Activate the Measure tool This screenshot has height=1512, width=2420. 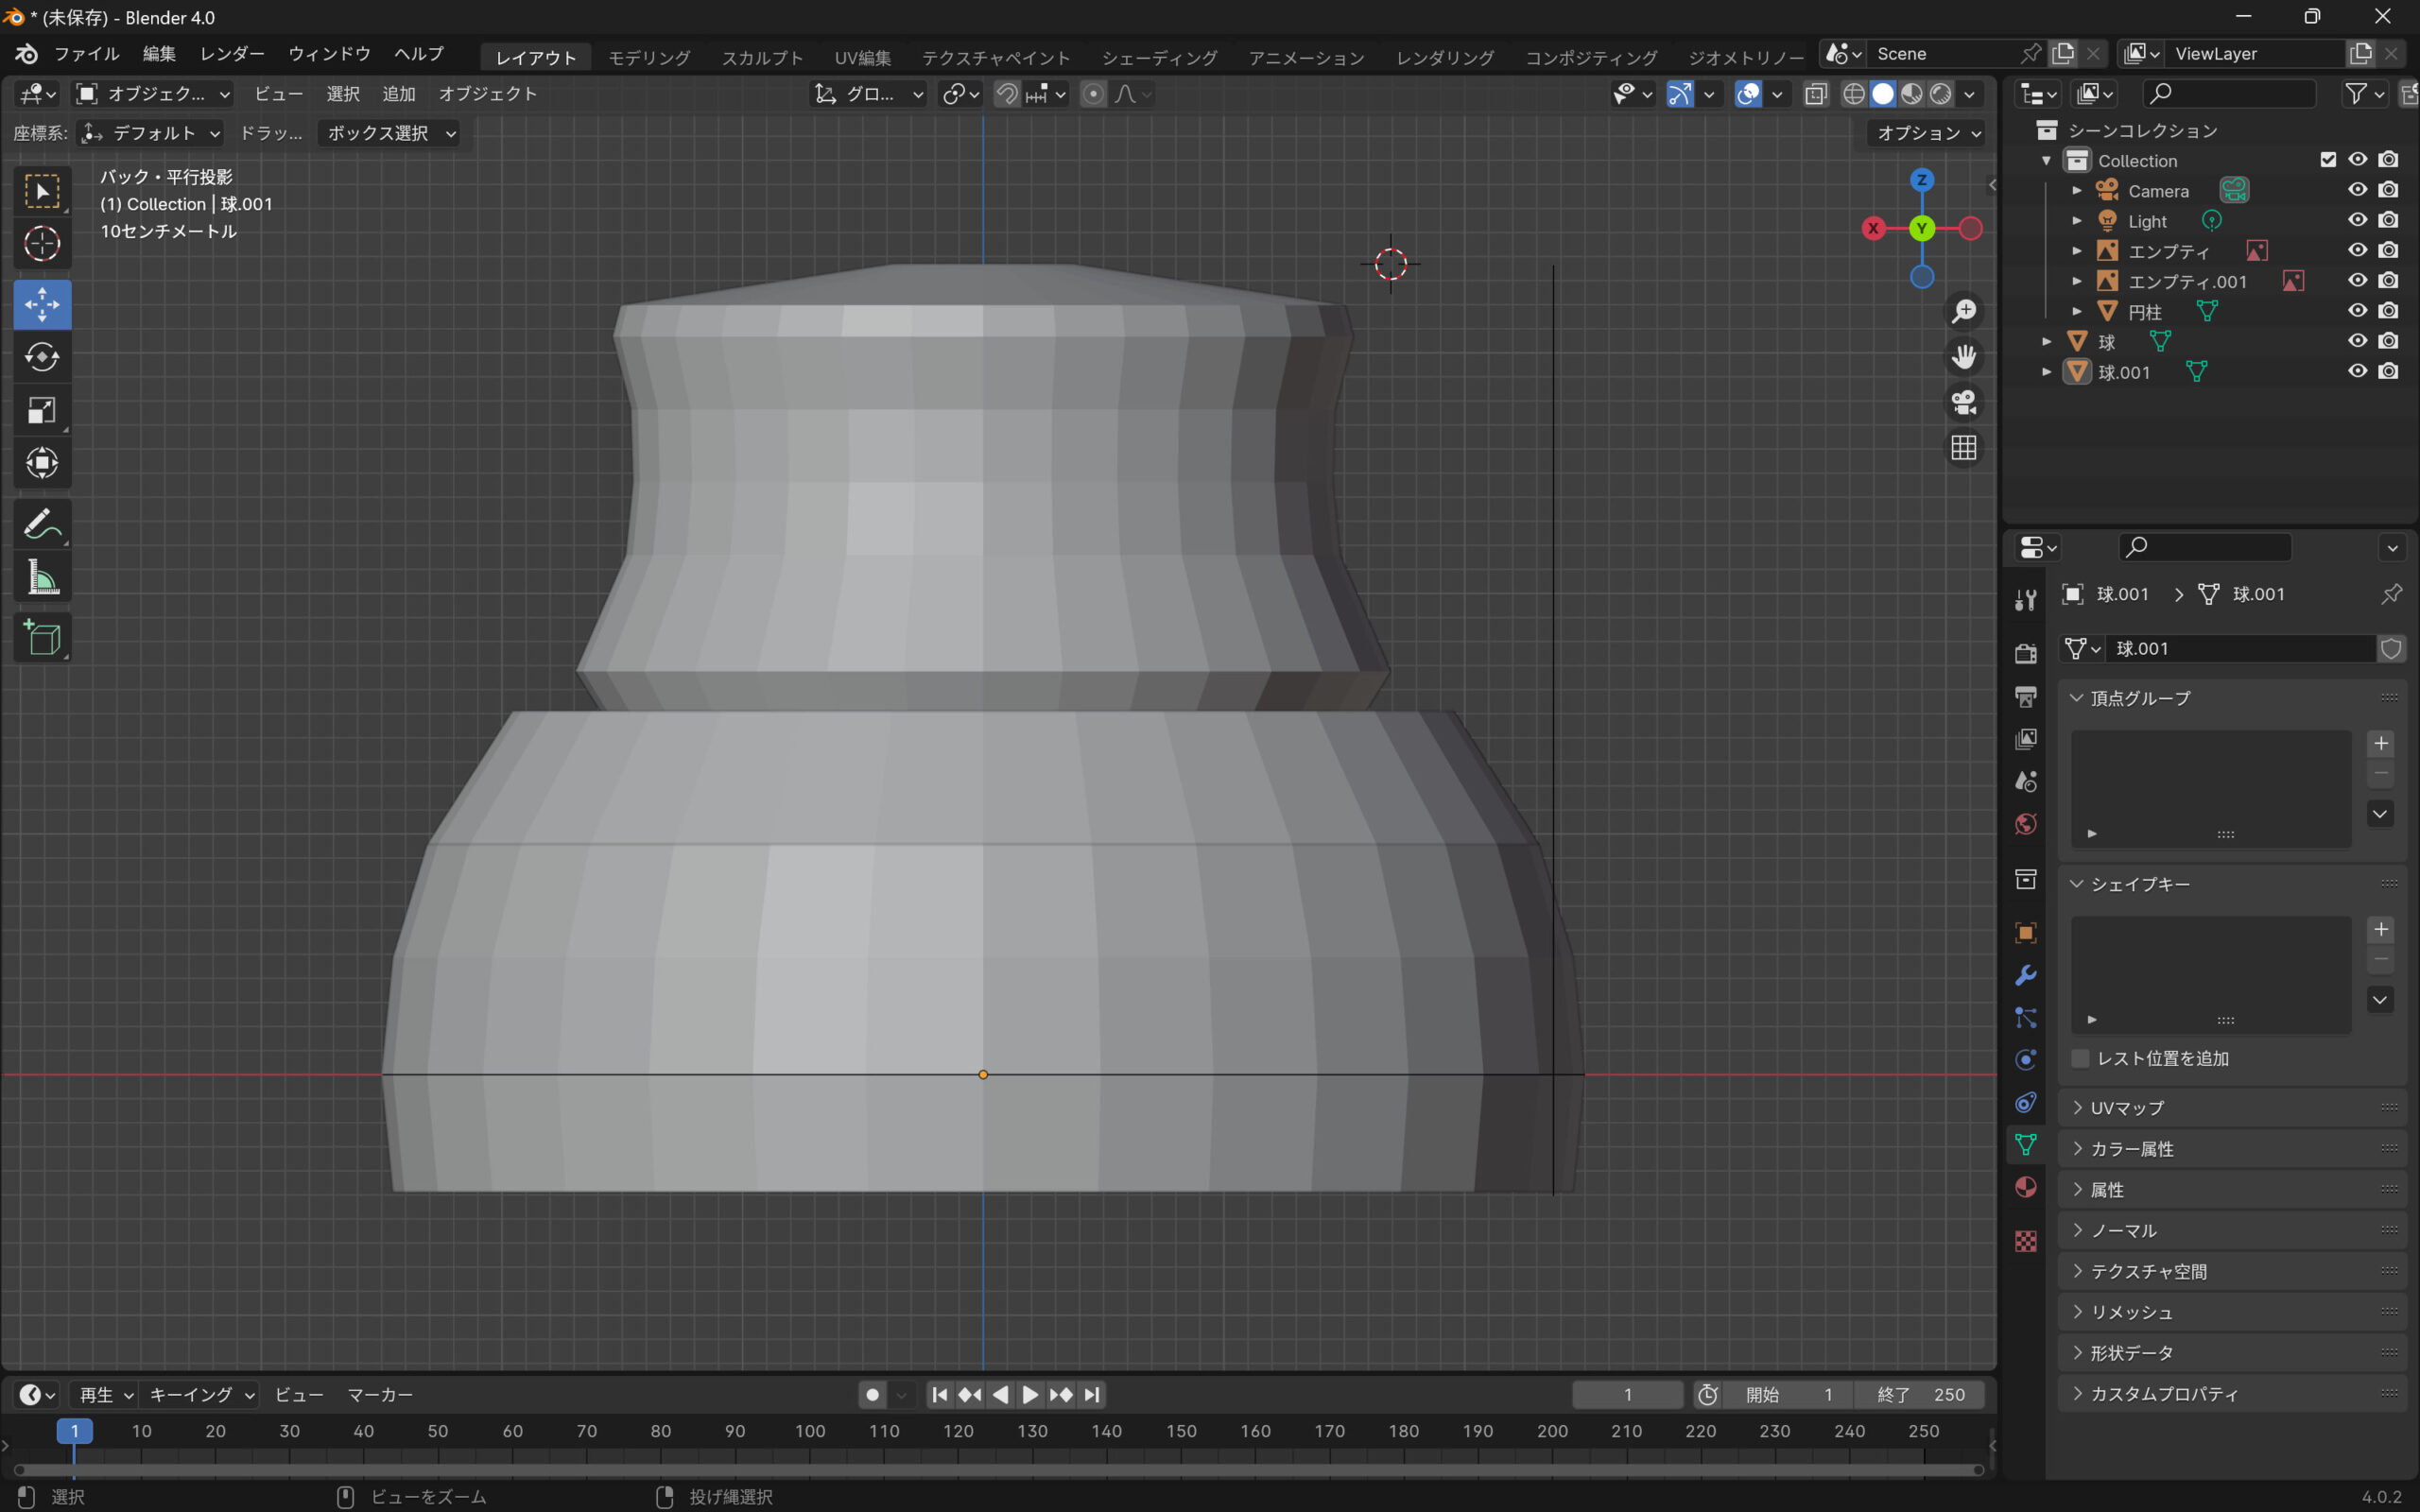point(42,578)
